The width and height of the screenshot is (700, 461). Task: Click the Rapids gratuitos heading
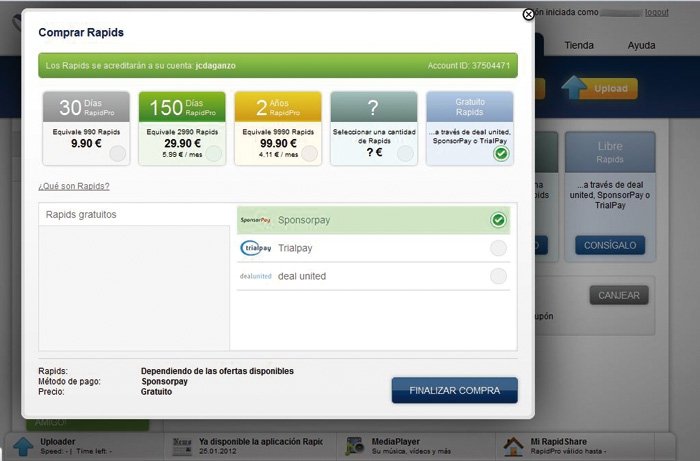pyautogui.click(x=81, y=215)
